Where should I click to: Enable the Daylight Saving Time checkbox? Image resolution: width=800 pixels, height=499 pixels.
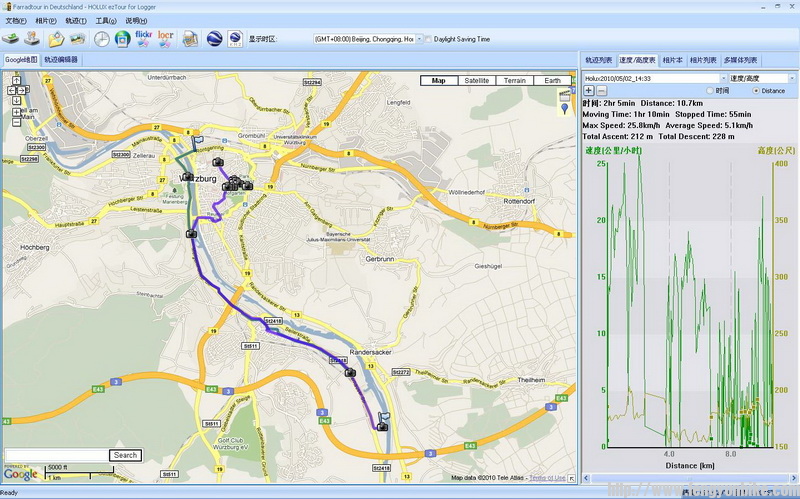(427, 39)
